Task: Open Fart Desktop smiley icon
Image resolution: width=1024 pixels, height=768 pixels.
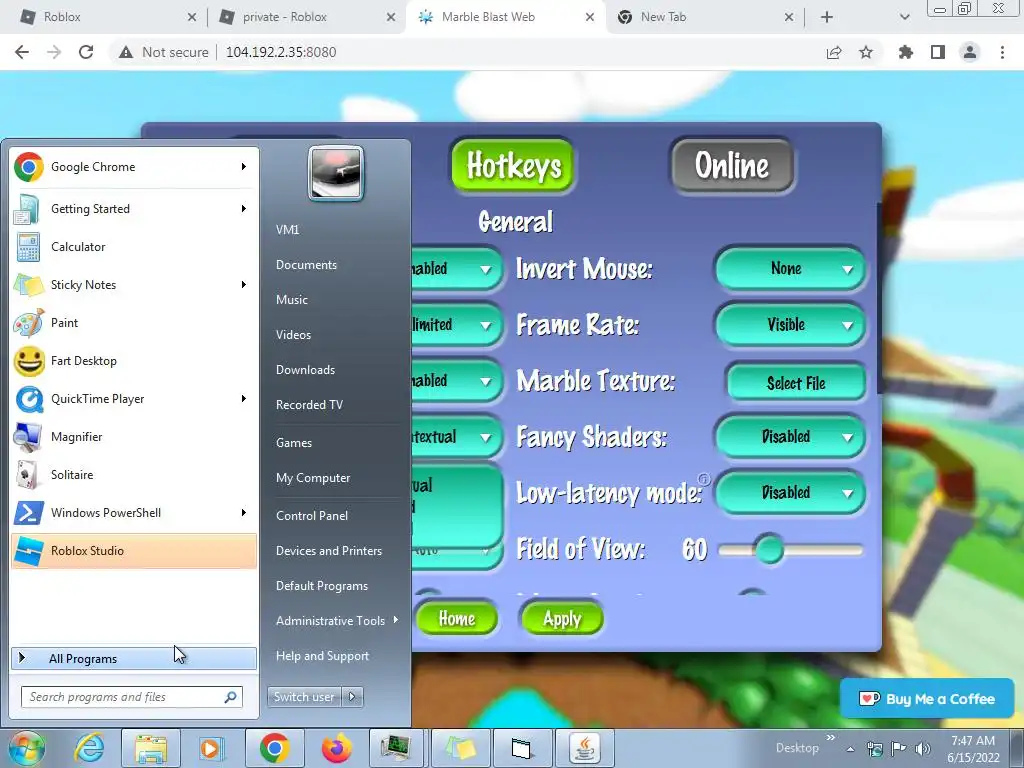Action: (x=29, y=361)
